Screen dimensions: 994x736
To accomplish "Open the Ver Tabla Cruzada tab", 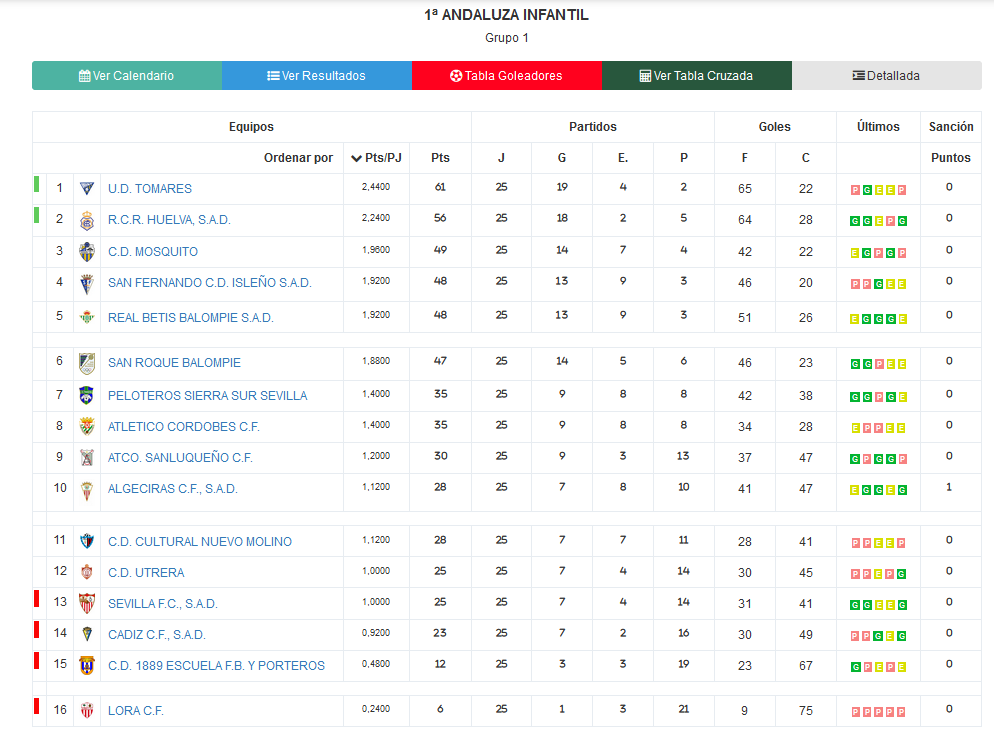I will (x=697, y=75).
